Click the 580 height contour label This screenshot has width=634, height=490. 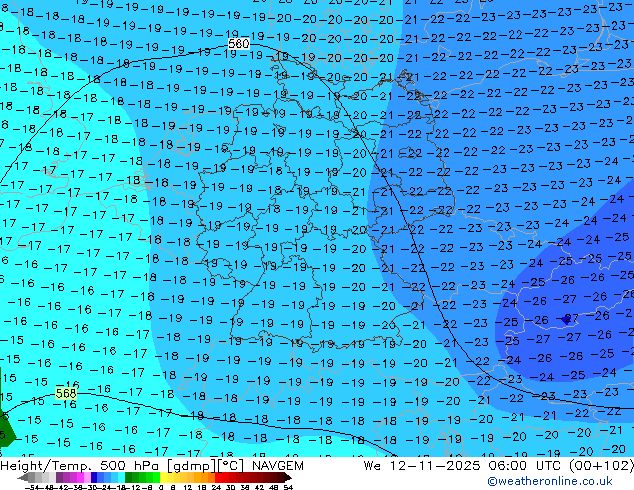[239, 44]
